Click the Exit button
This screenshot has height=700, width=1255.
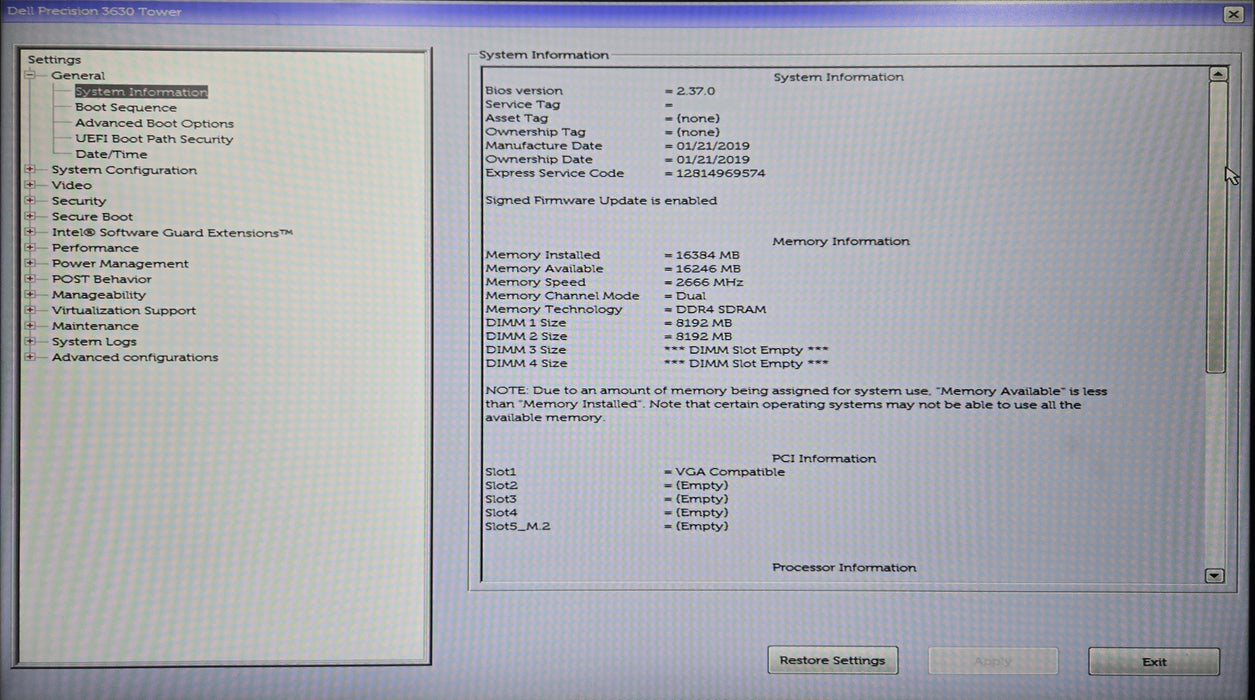click(1154, 661)
